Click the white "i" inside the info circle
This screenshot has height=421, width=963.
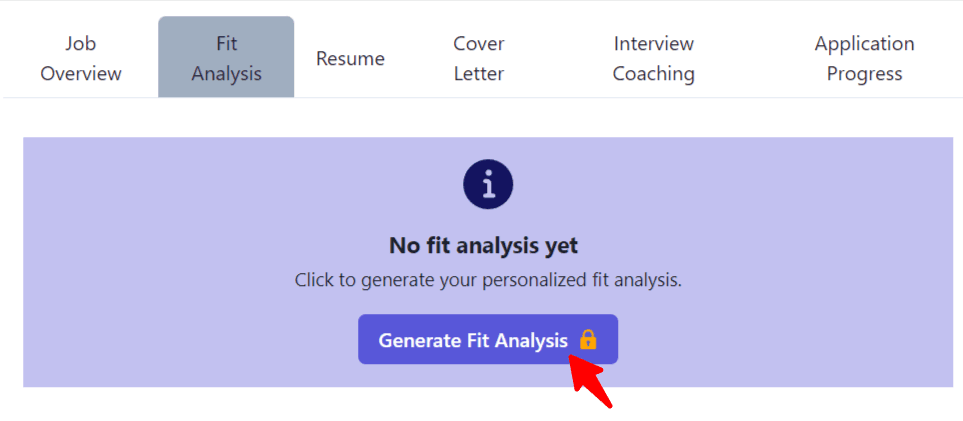(x=488, y=184)
